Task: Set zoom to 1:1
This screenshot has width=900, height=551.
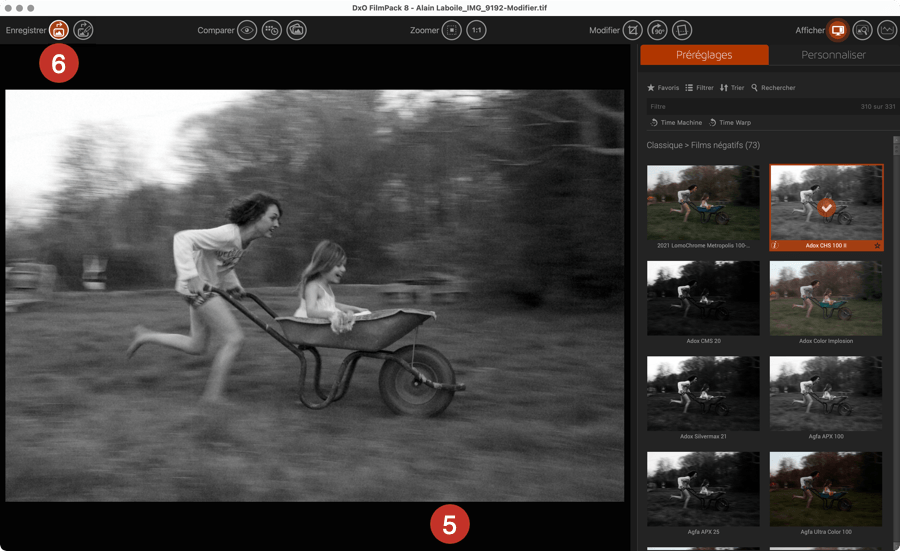Action: click(x=477, y=30)
